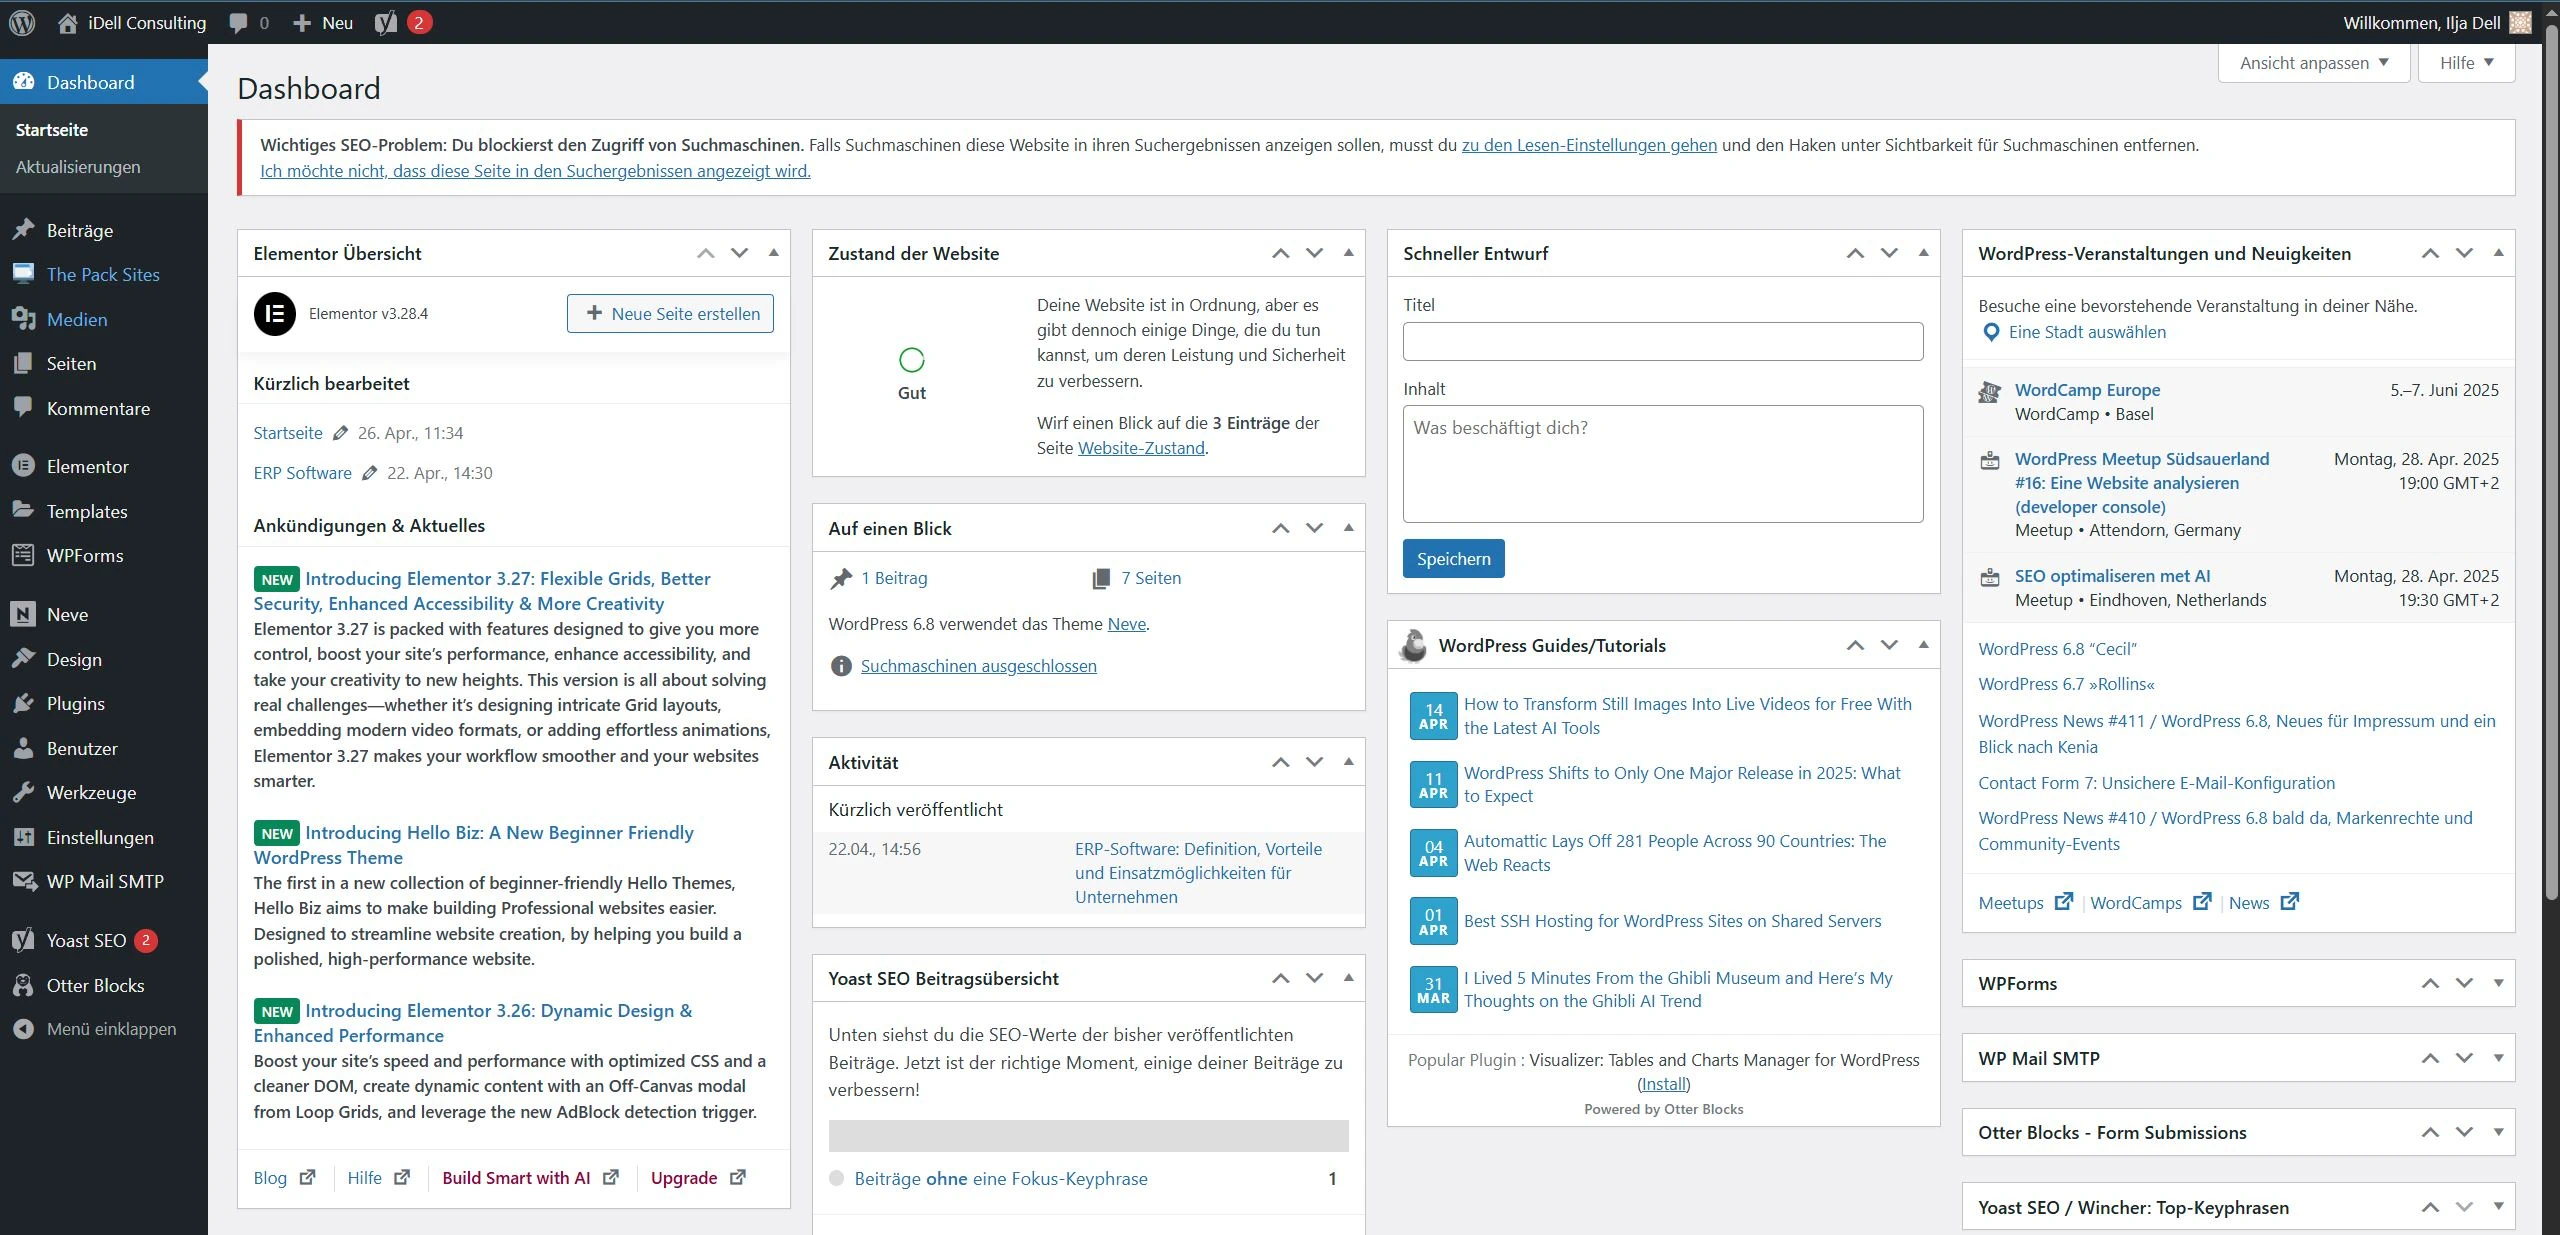
Task: Click the location pin icon for Eine Stadt auswählen
Action: click(1991, 332)
